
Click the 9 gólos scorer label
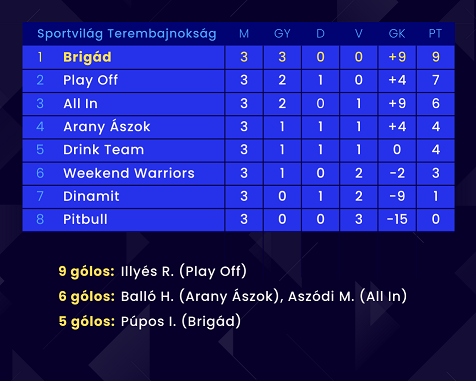(87, 271)
